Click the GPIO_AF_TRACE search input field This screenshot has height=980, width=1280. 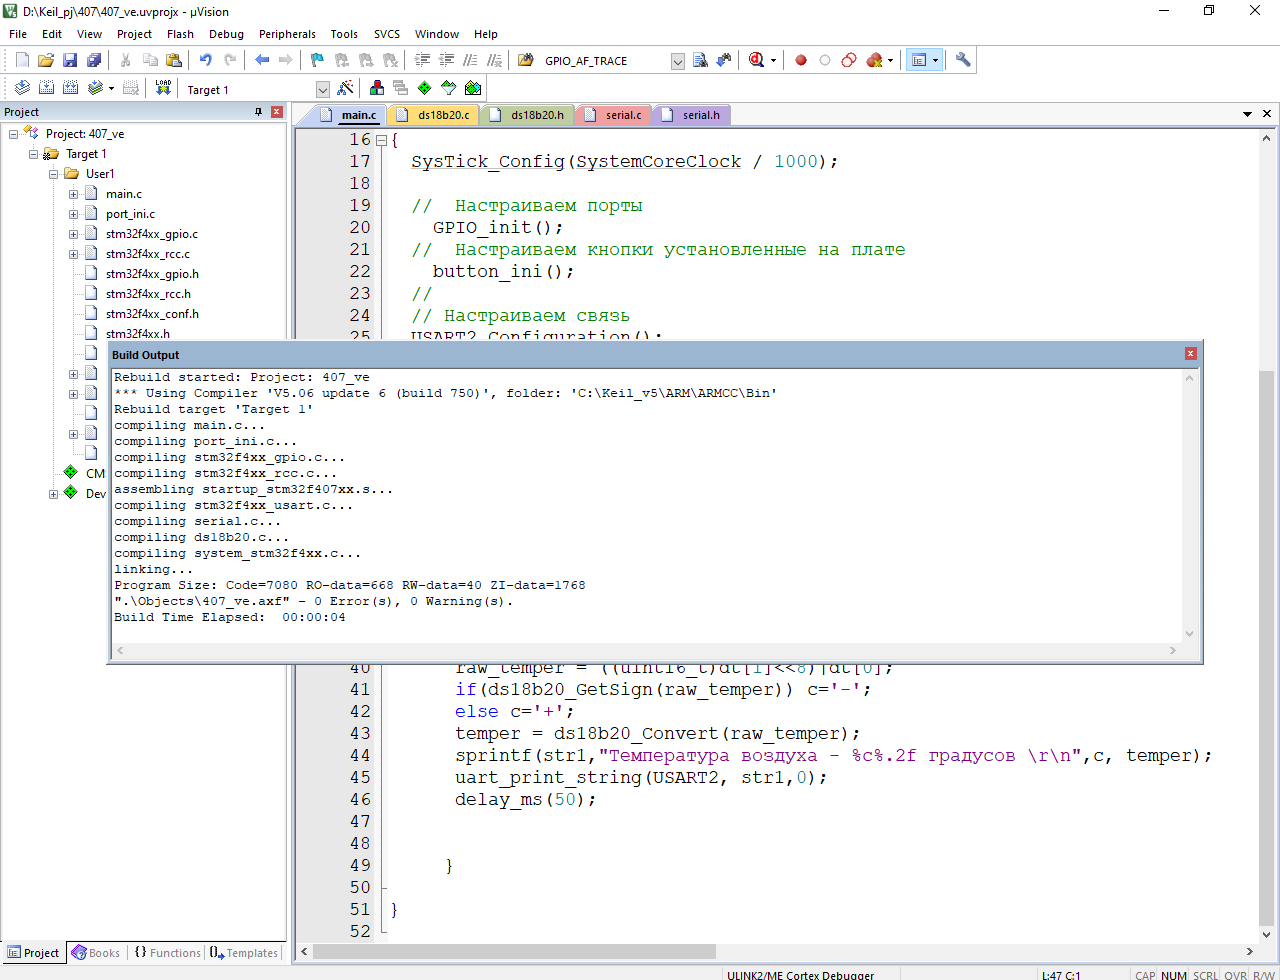pyautogui.click(x=604, y=61)
